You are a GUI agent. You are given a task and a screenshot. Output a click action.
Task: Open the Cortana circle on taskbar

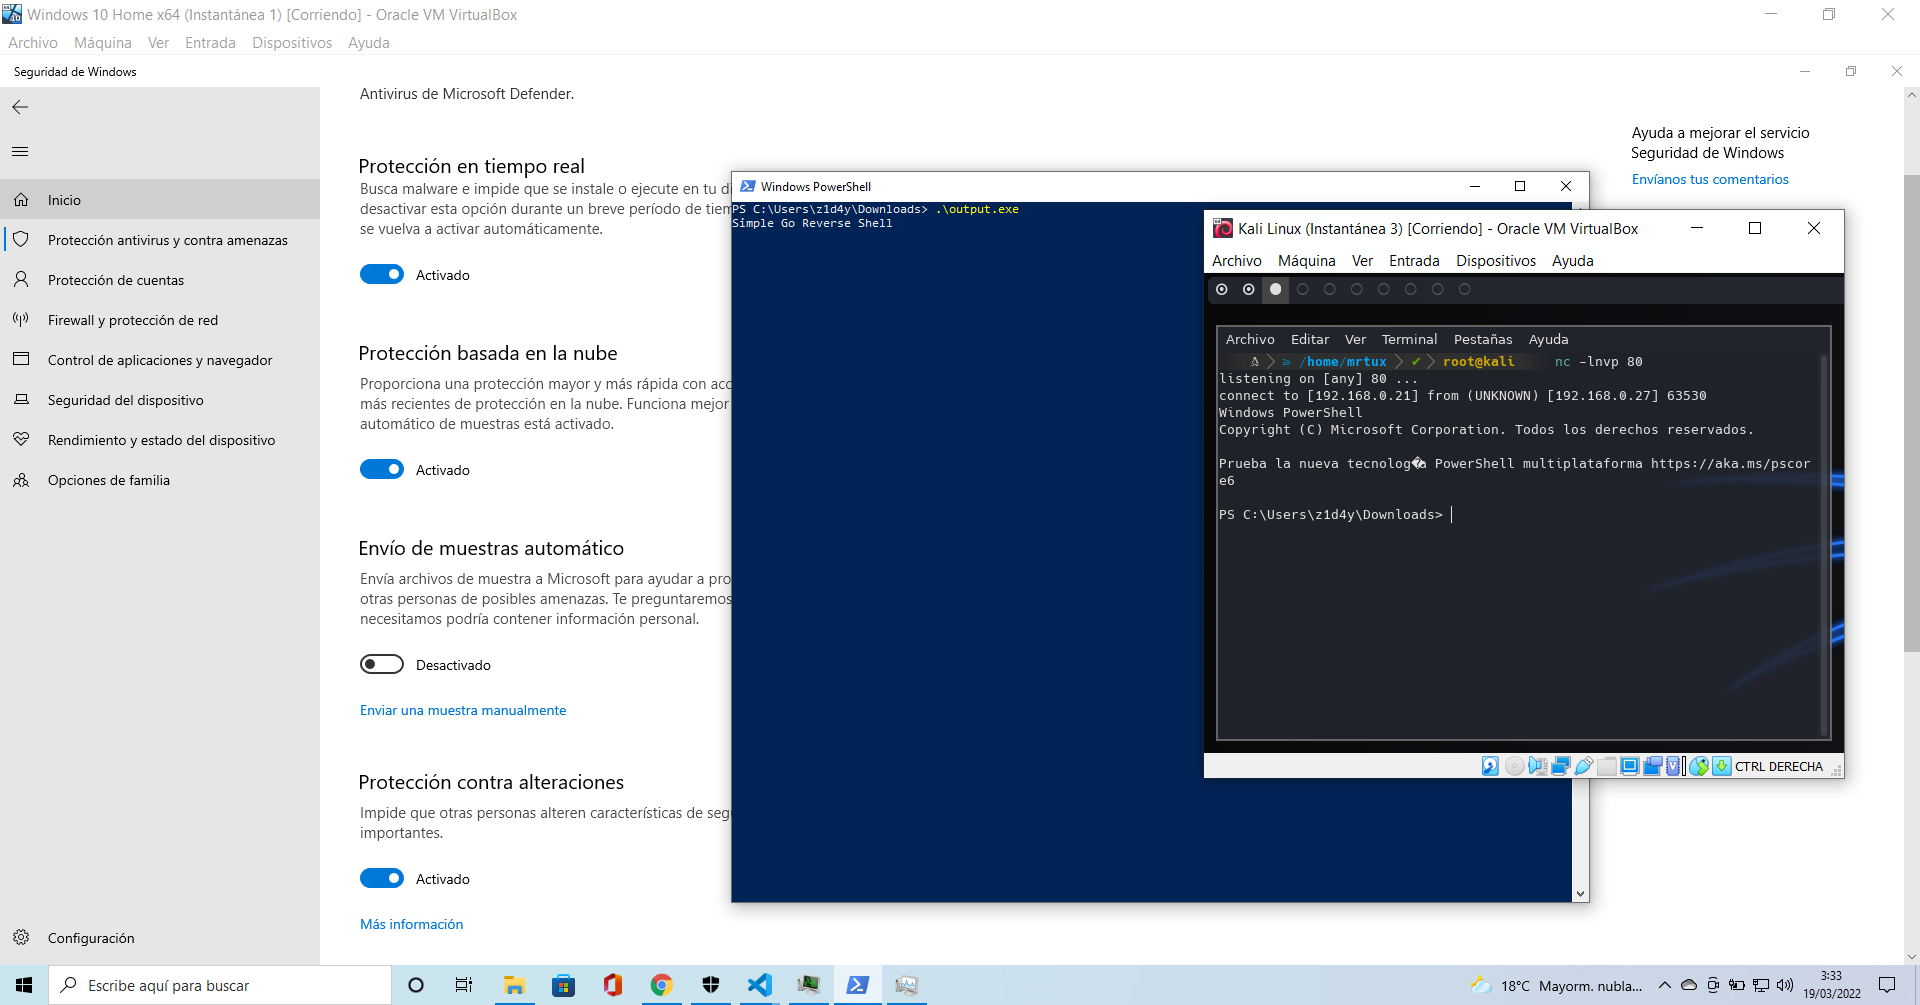click(416, 985)
